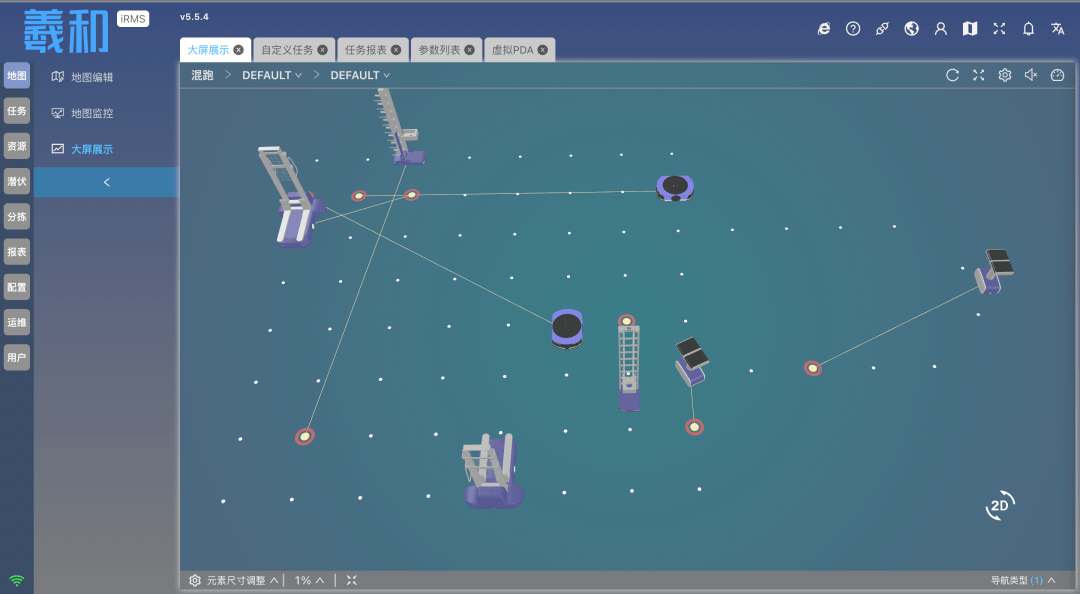The width and height of the screenshot is (1080, 594).
Task: Refresh the map view
Action: [953, 75]
